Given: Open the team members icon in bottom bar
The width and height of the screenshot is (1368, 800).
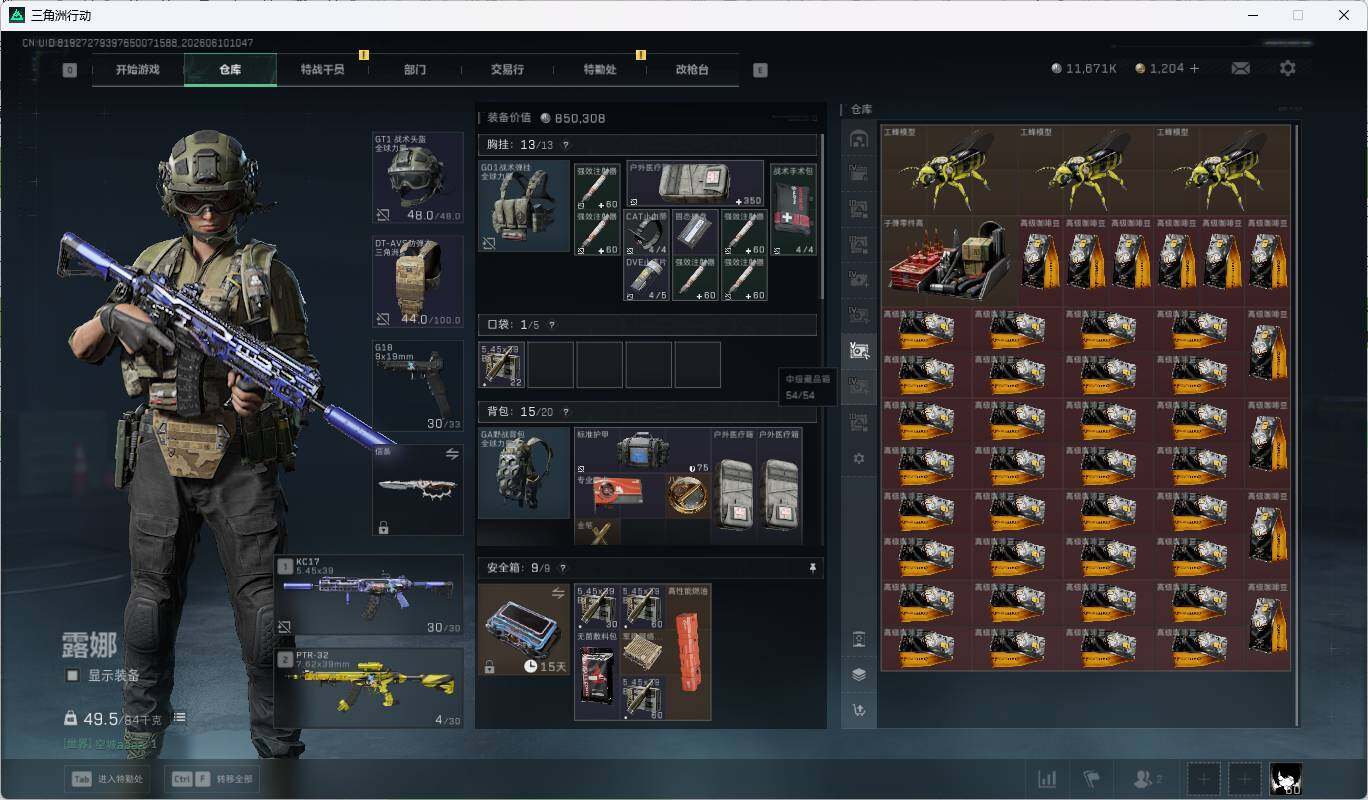Looking at the screenshot, I should (1146, 779).
